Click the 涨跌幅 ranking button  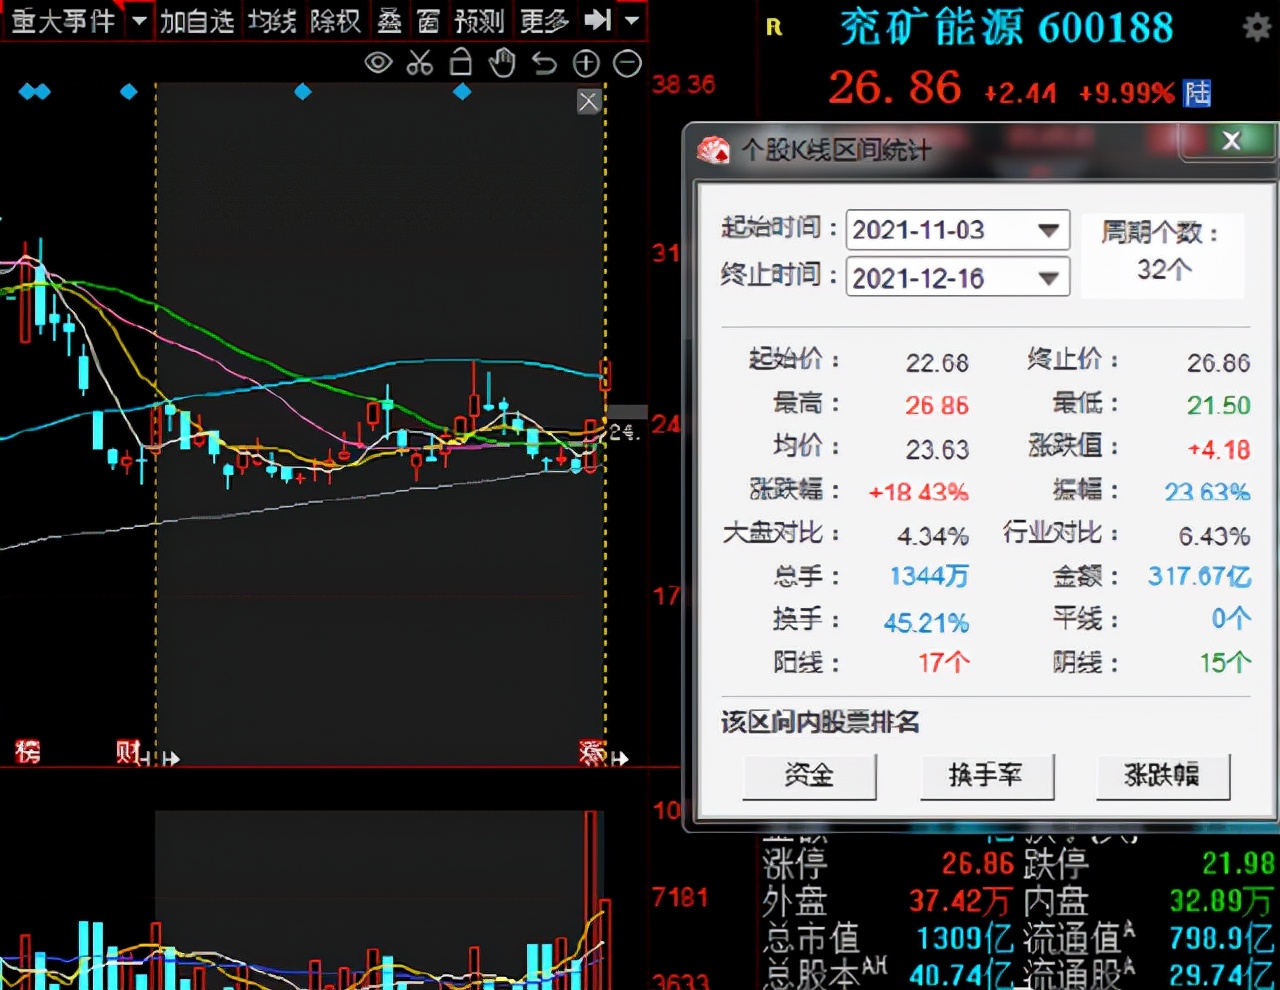(x=1162, y=775)
